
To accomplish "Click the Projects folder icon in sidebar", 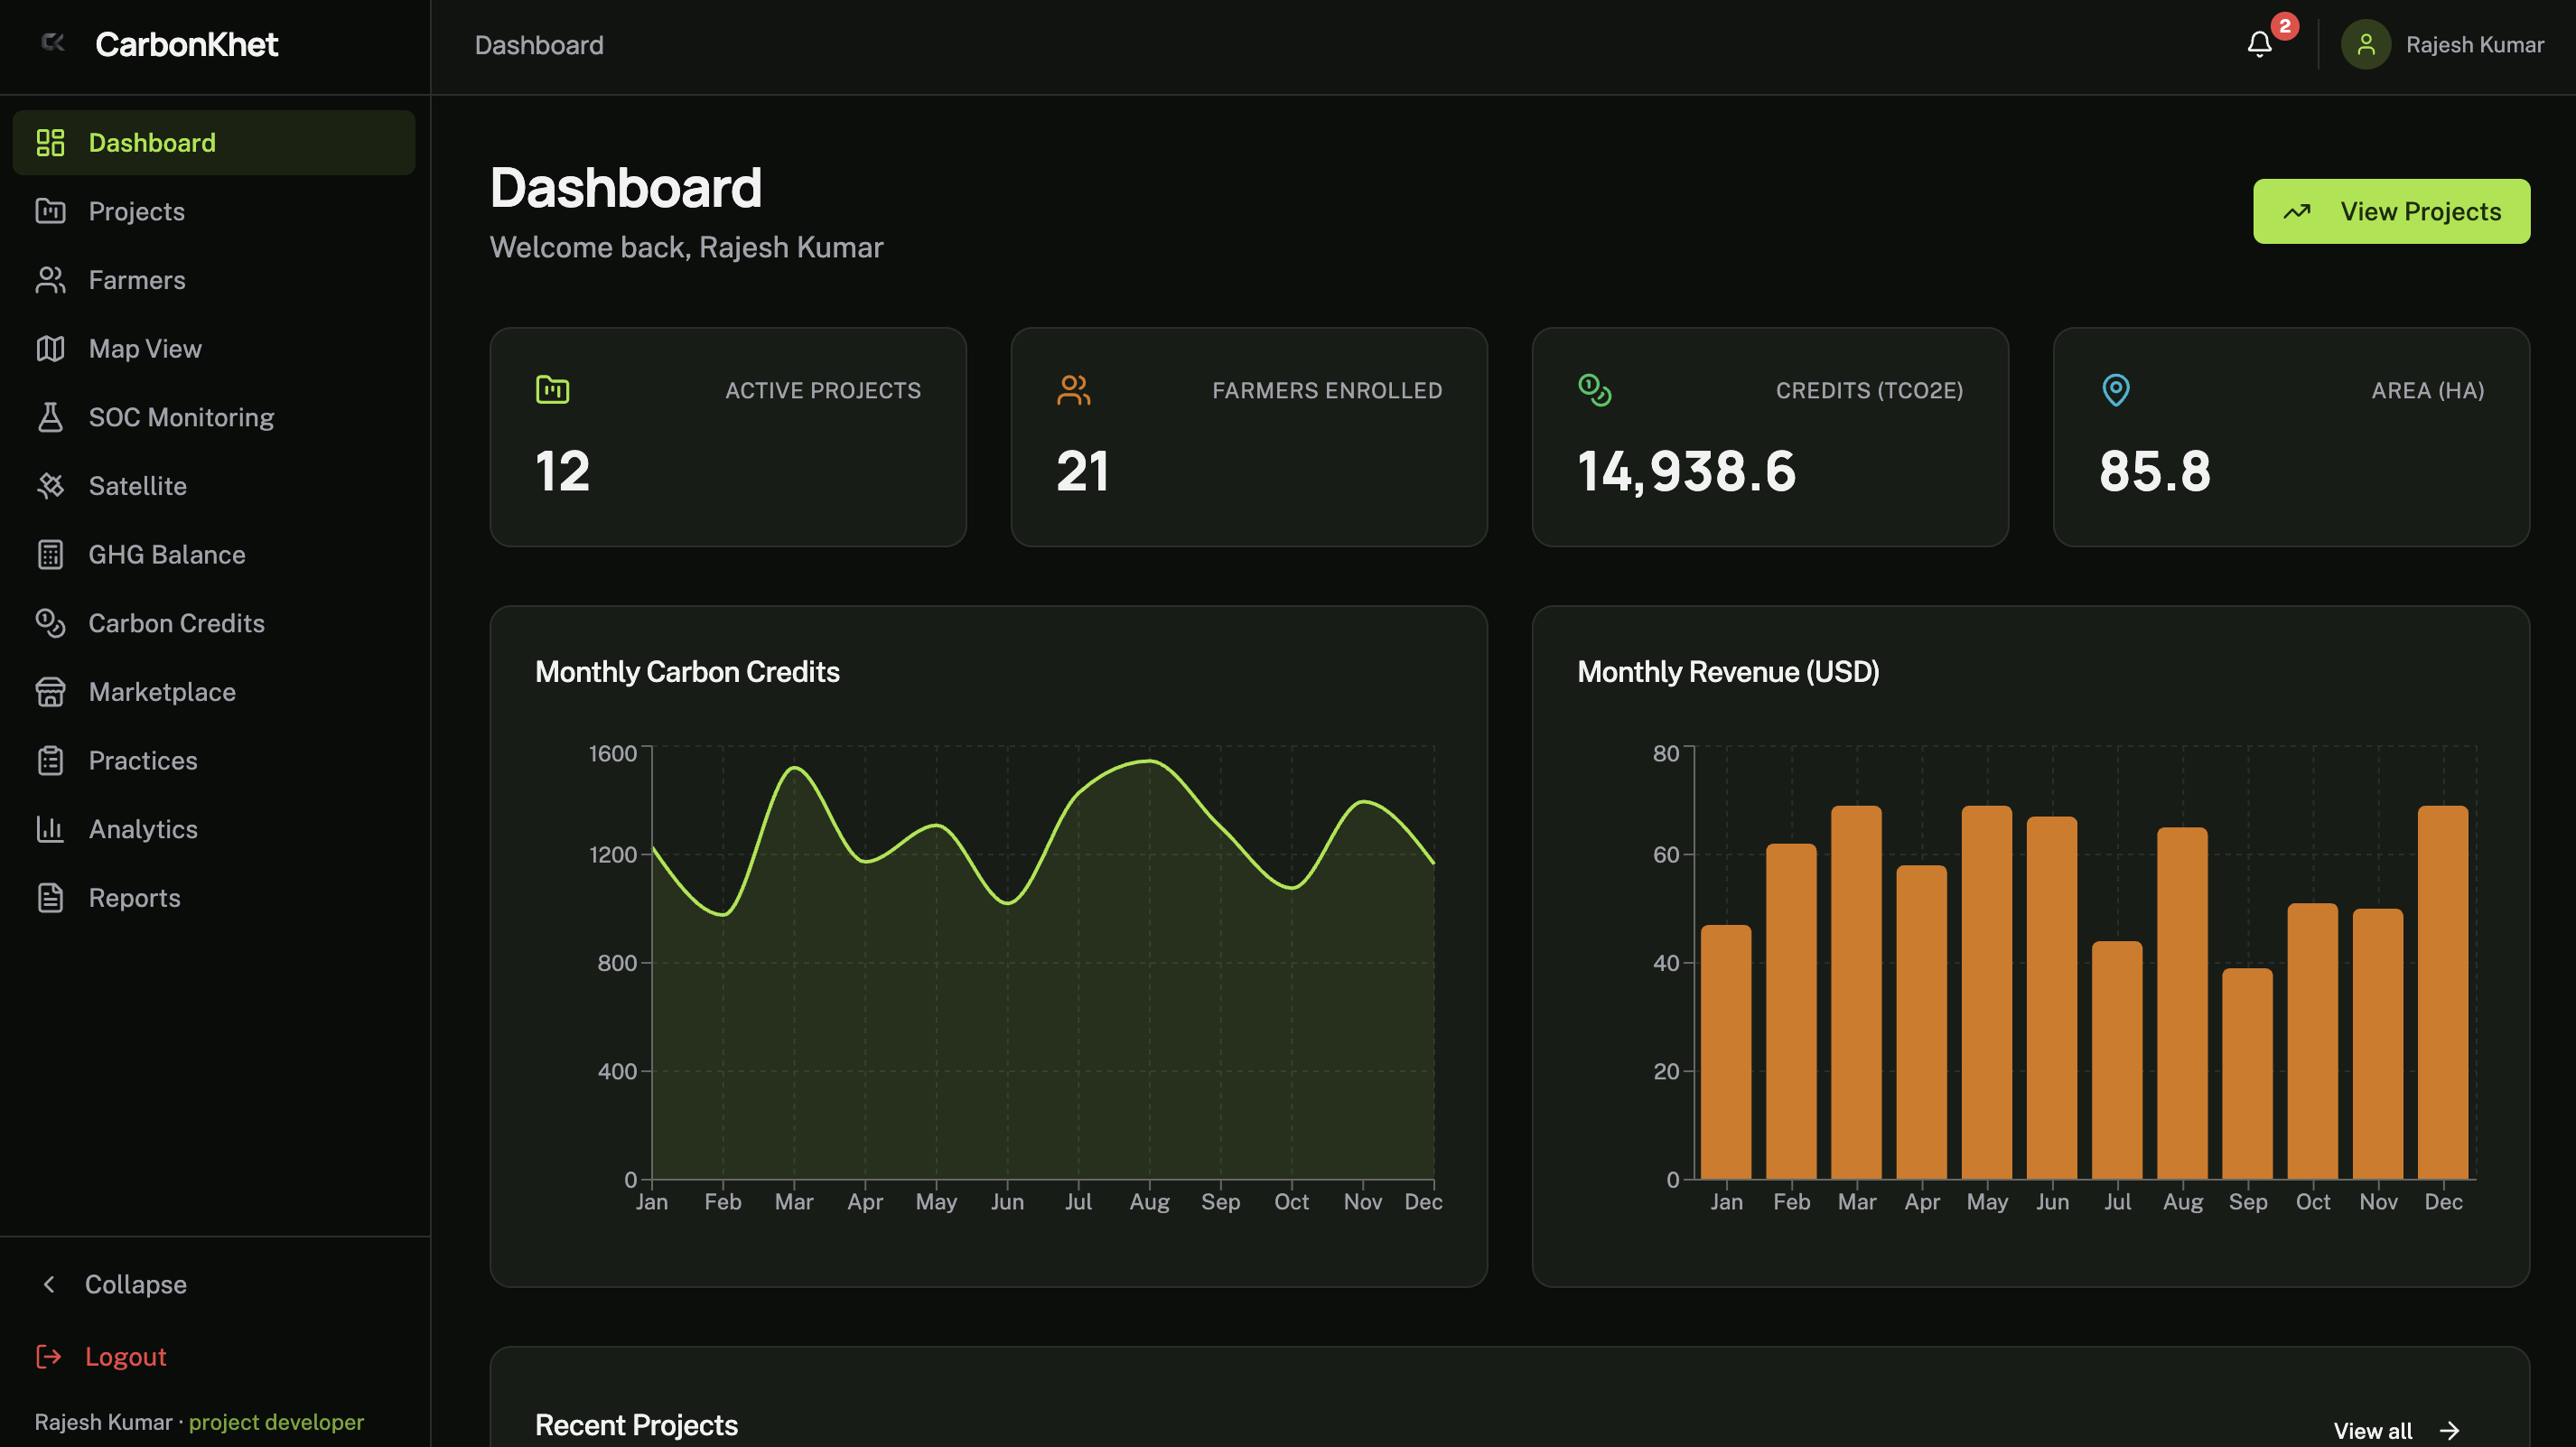I will tap(50, 211).
